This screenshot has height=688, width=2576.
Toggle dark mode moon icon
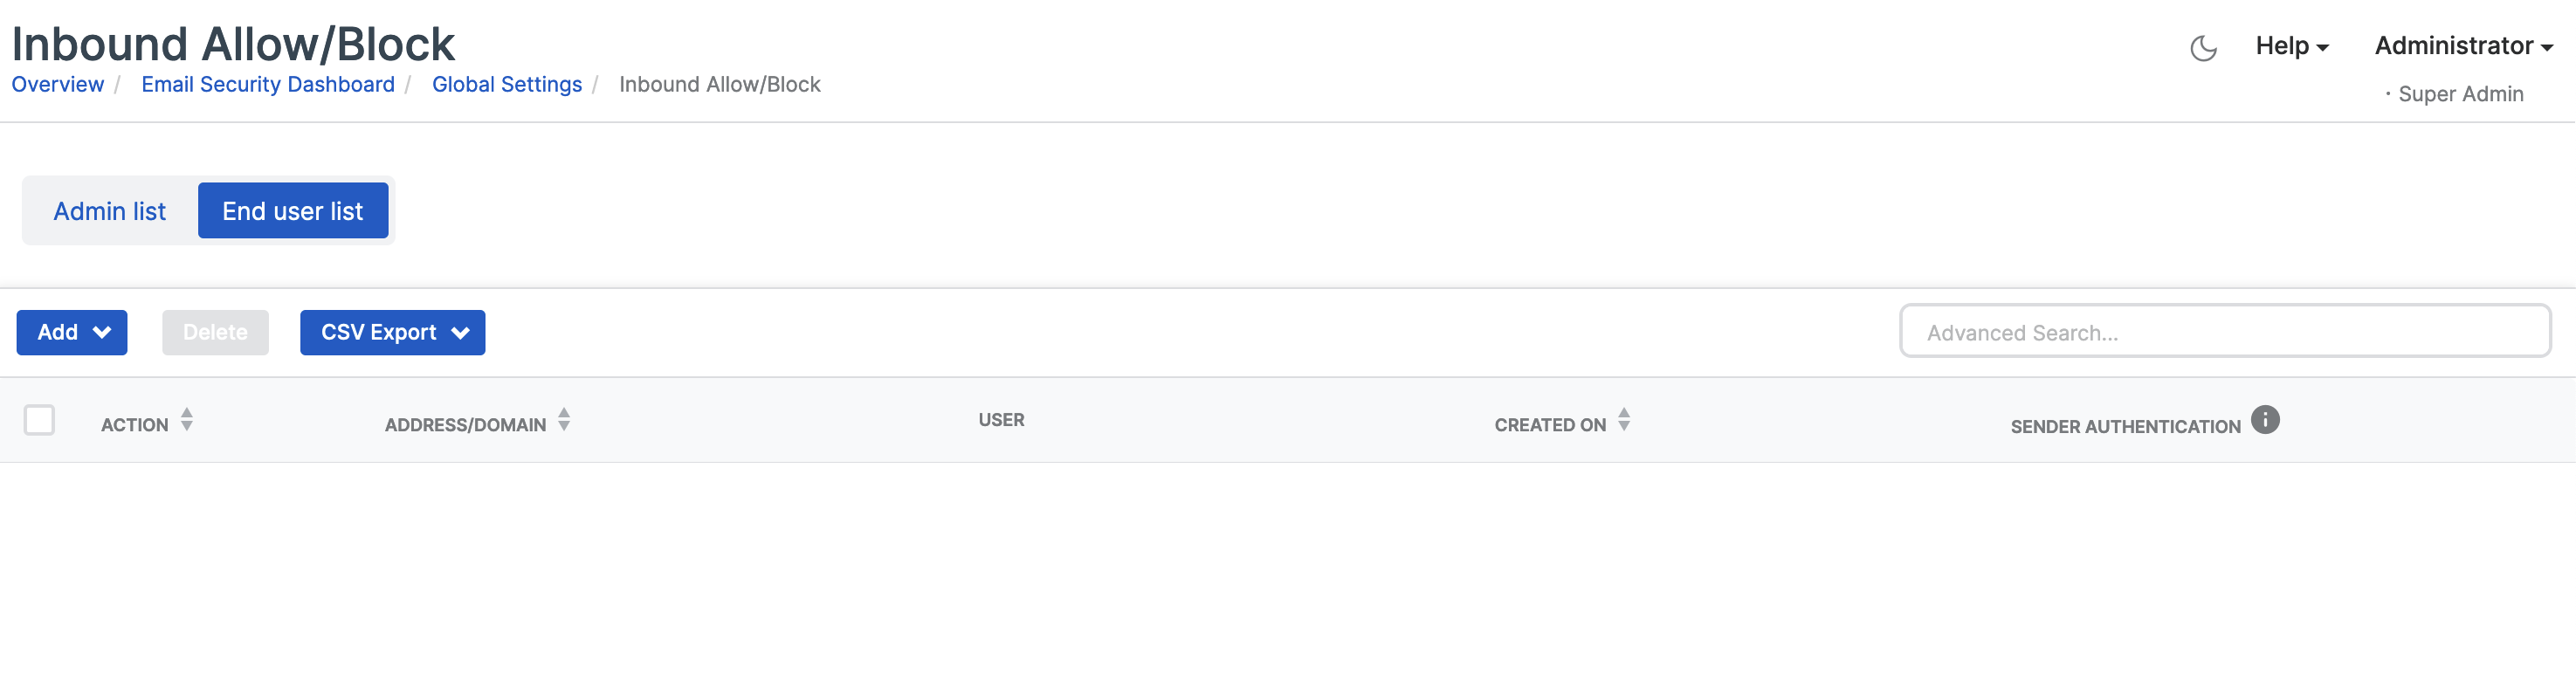2203,47
